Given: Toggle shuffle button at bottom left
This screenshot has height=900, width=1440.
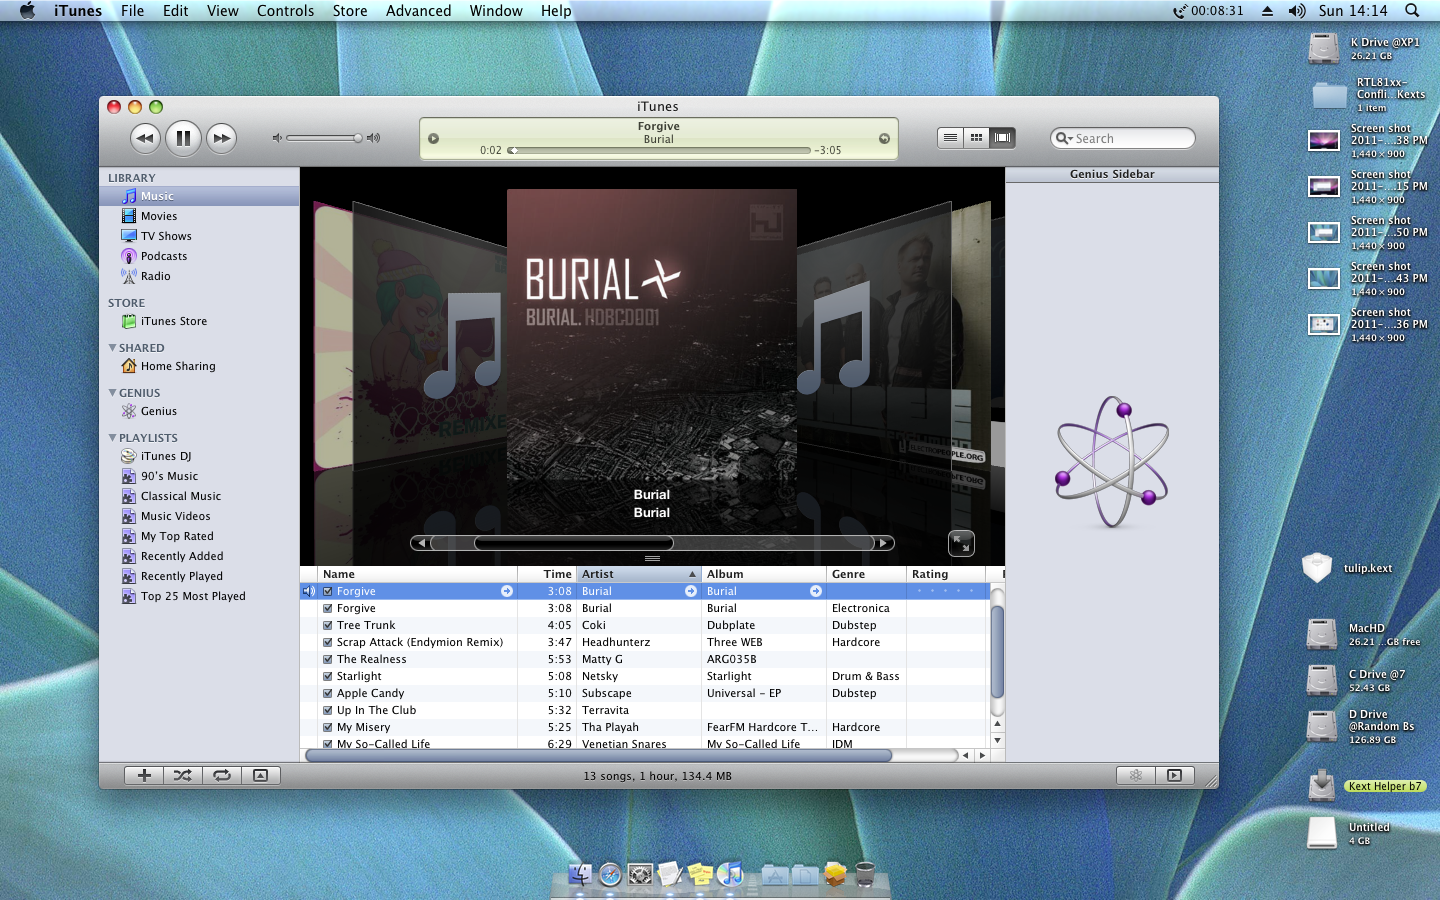Looking at the screenshot, I should (182, 775).
